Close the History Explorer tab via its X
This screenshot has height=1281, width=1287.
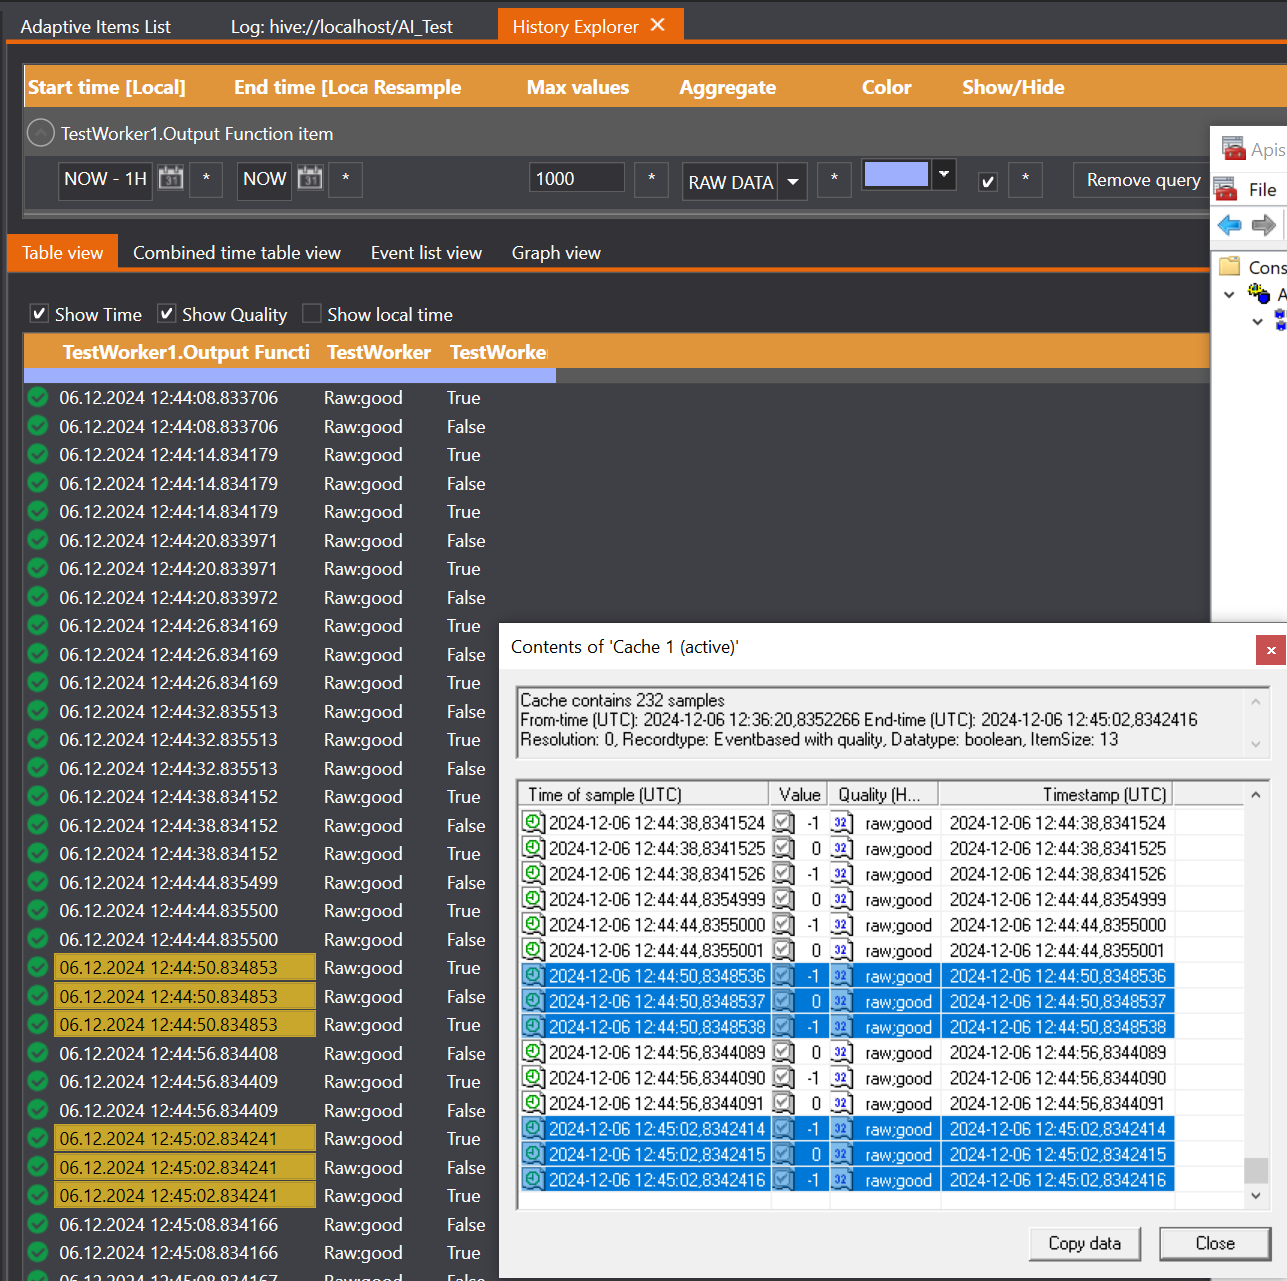(x=658, y=25)
